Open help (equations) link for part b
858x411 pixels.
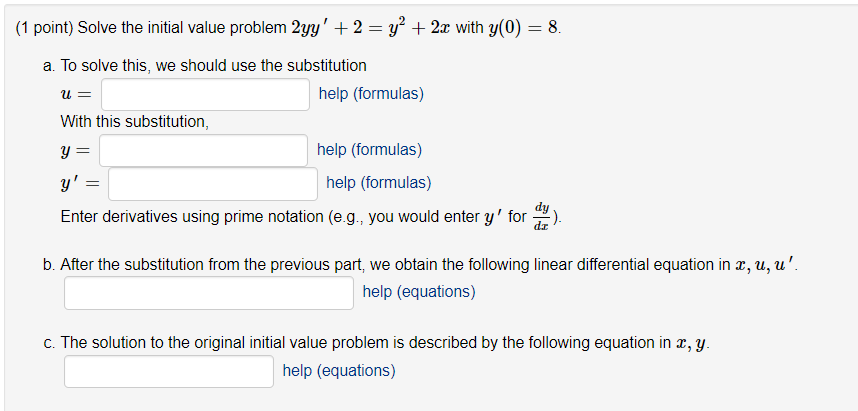point(419,292)
